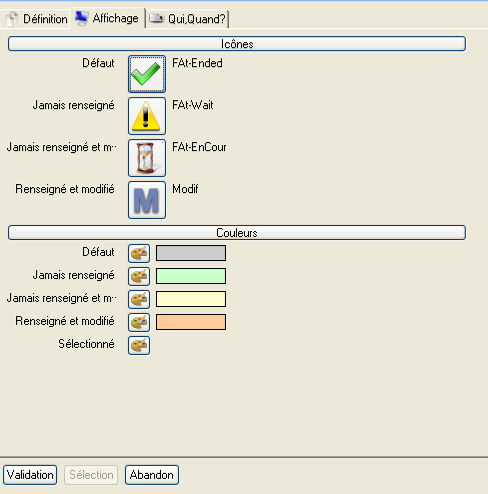Viewport: 488px width, 494px height.
Task: Click the blue M Modif icon button
Action: pyautogui.click(x=147, y=200)
